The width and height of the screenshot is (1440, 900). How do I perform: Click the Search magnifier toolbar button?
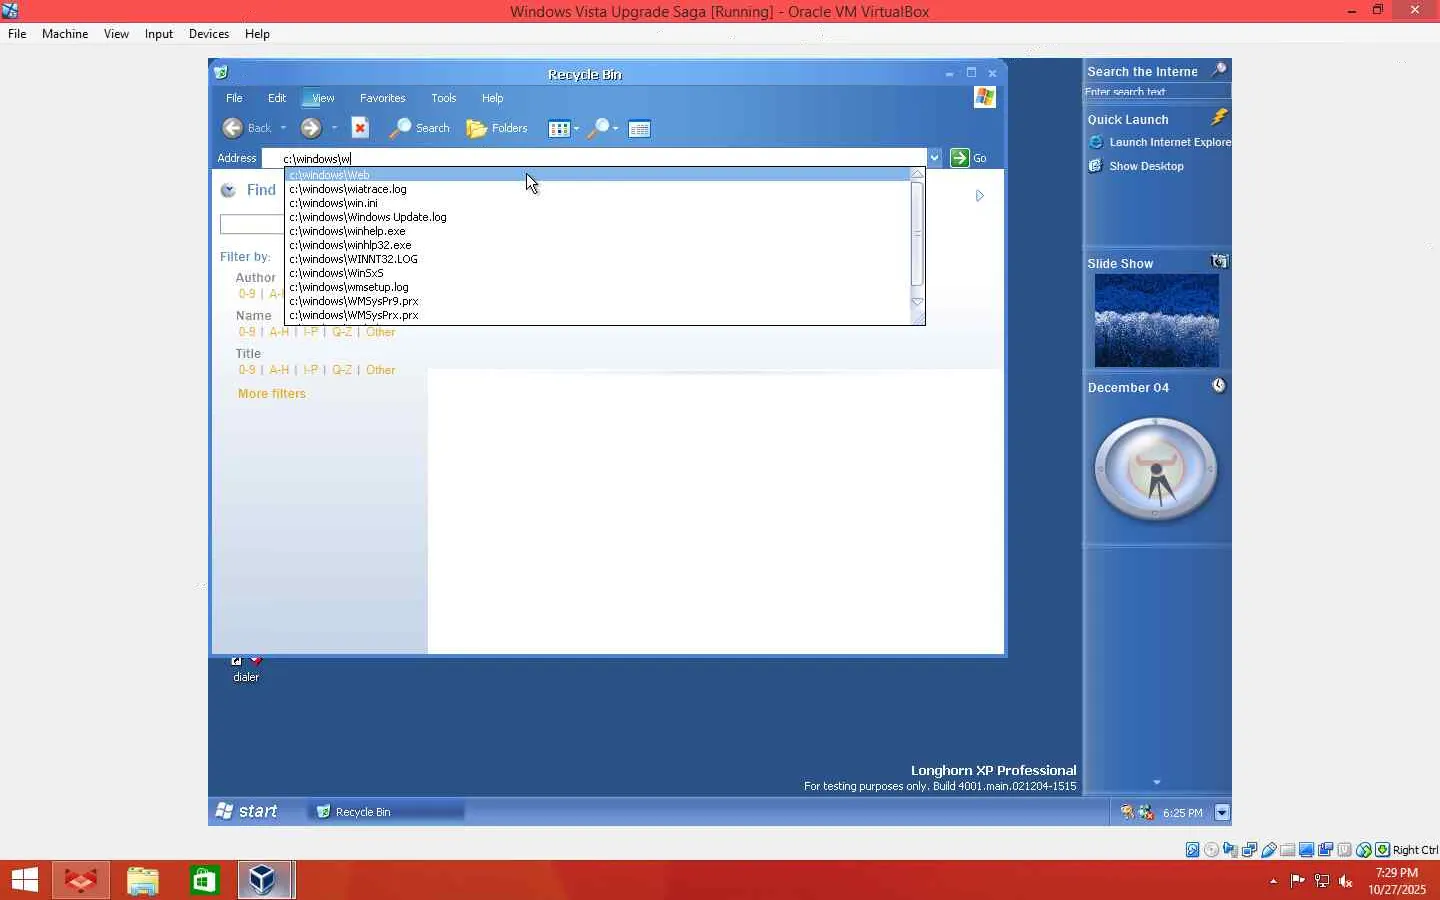point(420,128)
